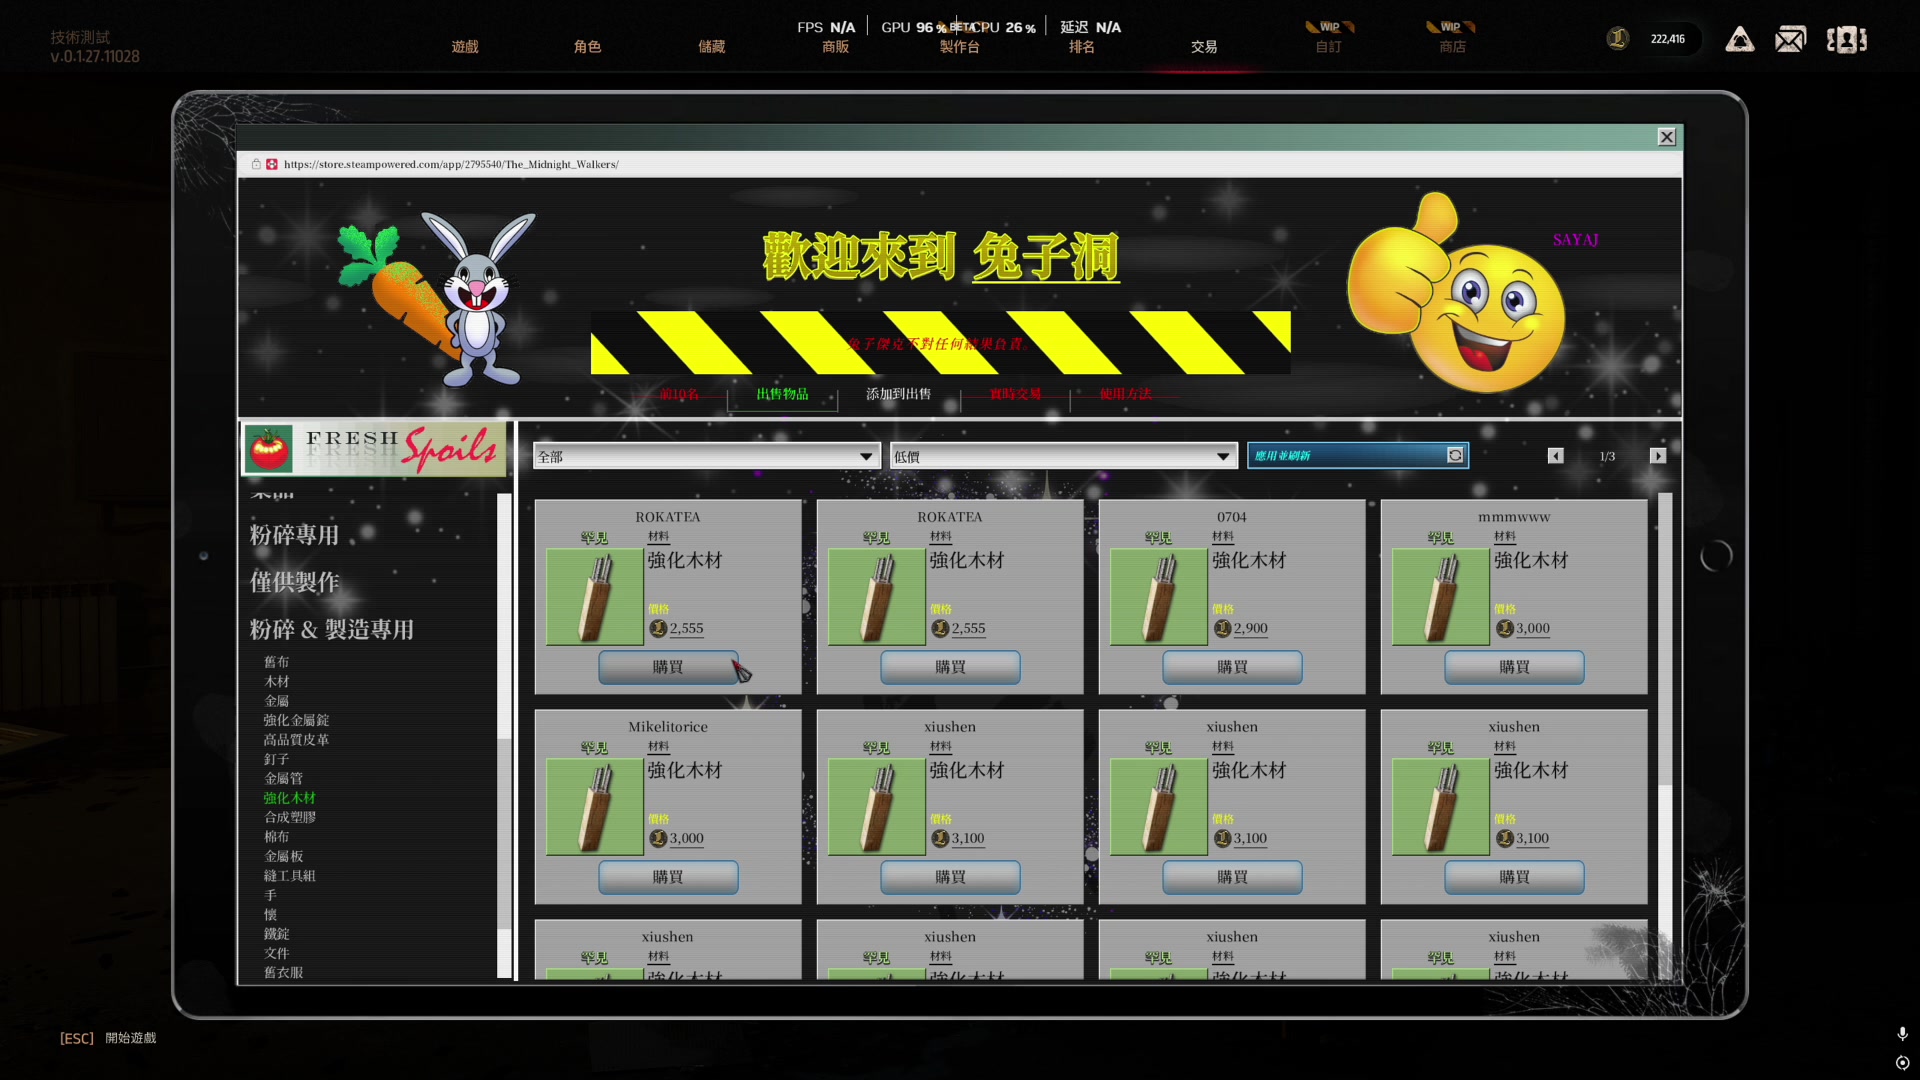Select mmmwww seller item thumbnail
1920x1080 pixels.
click(1441, 597)
